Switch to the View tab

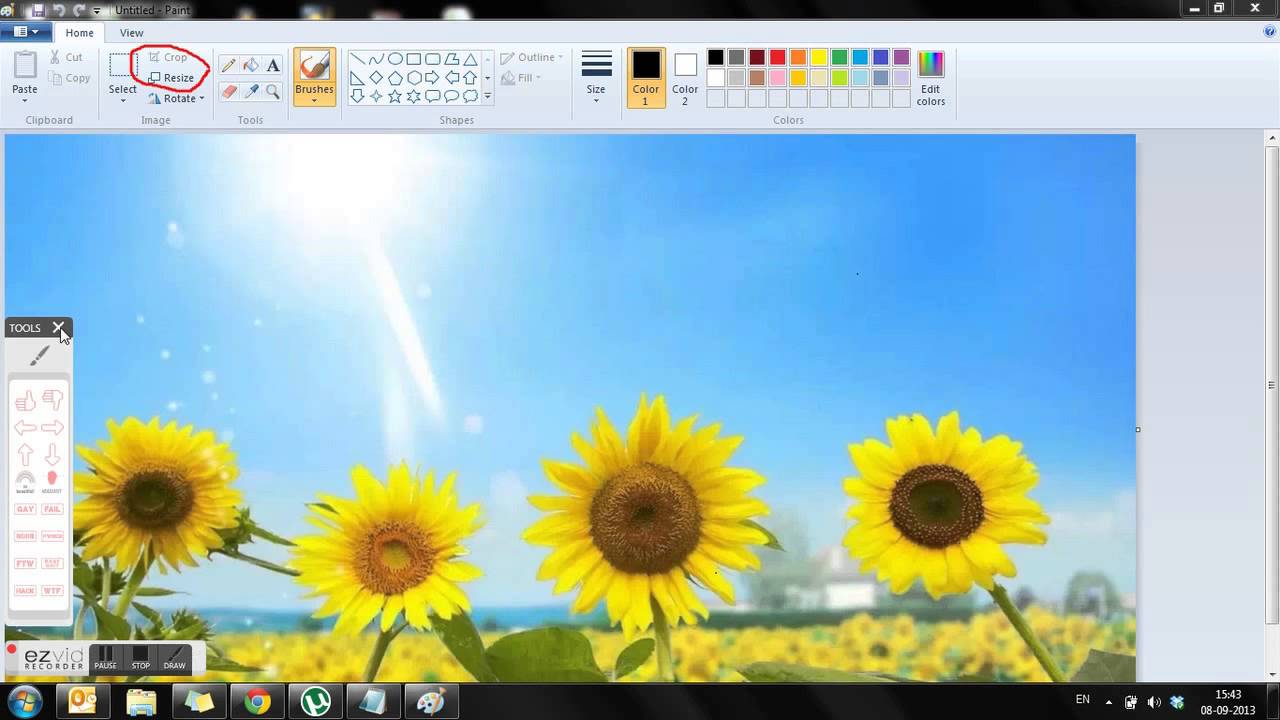(x=131, y=33)
